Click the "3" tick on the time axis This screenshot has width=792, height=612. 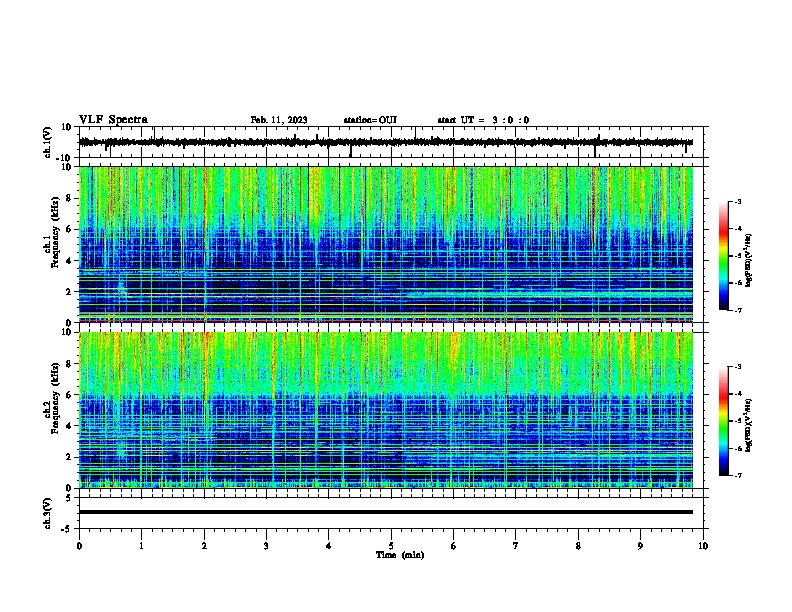pyautogui.click(x=266, y=546)
